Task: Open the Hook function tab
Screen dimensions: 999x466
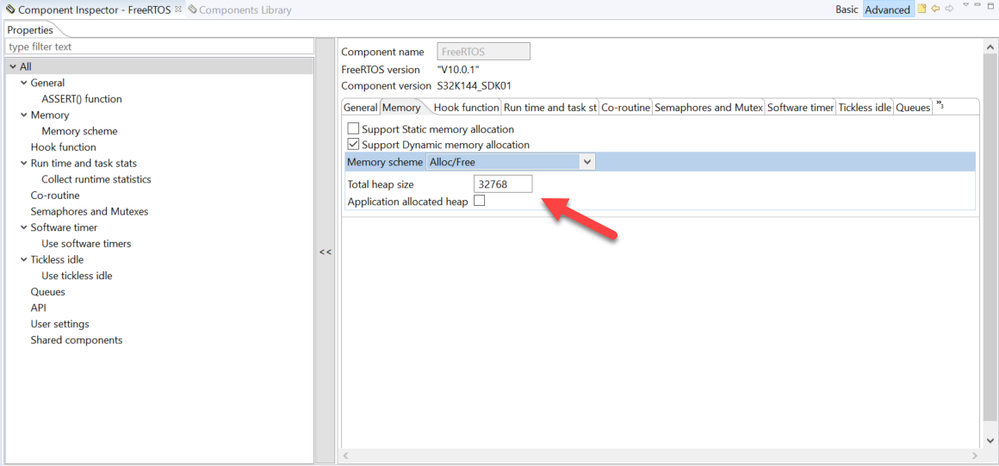Action: click(x=466, y=108)
